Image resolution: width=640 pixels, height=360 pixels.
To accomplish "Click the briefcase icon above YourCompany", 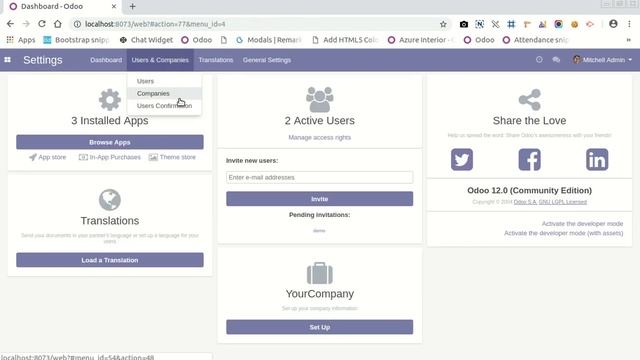I will [320, 273].
